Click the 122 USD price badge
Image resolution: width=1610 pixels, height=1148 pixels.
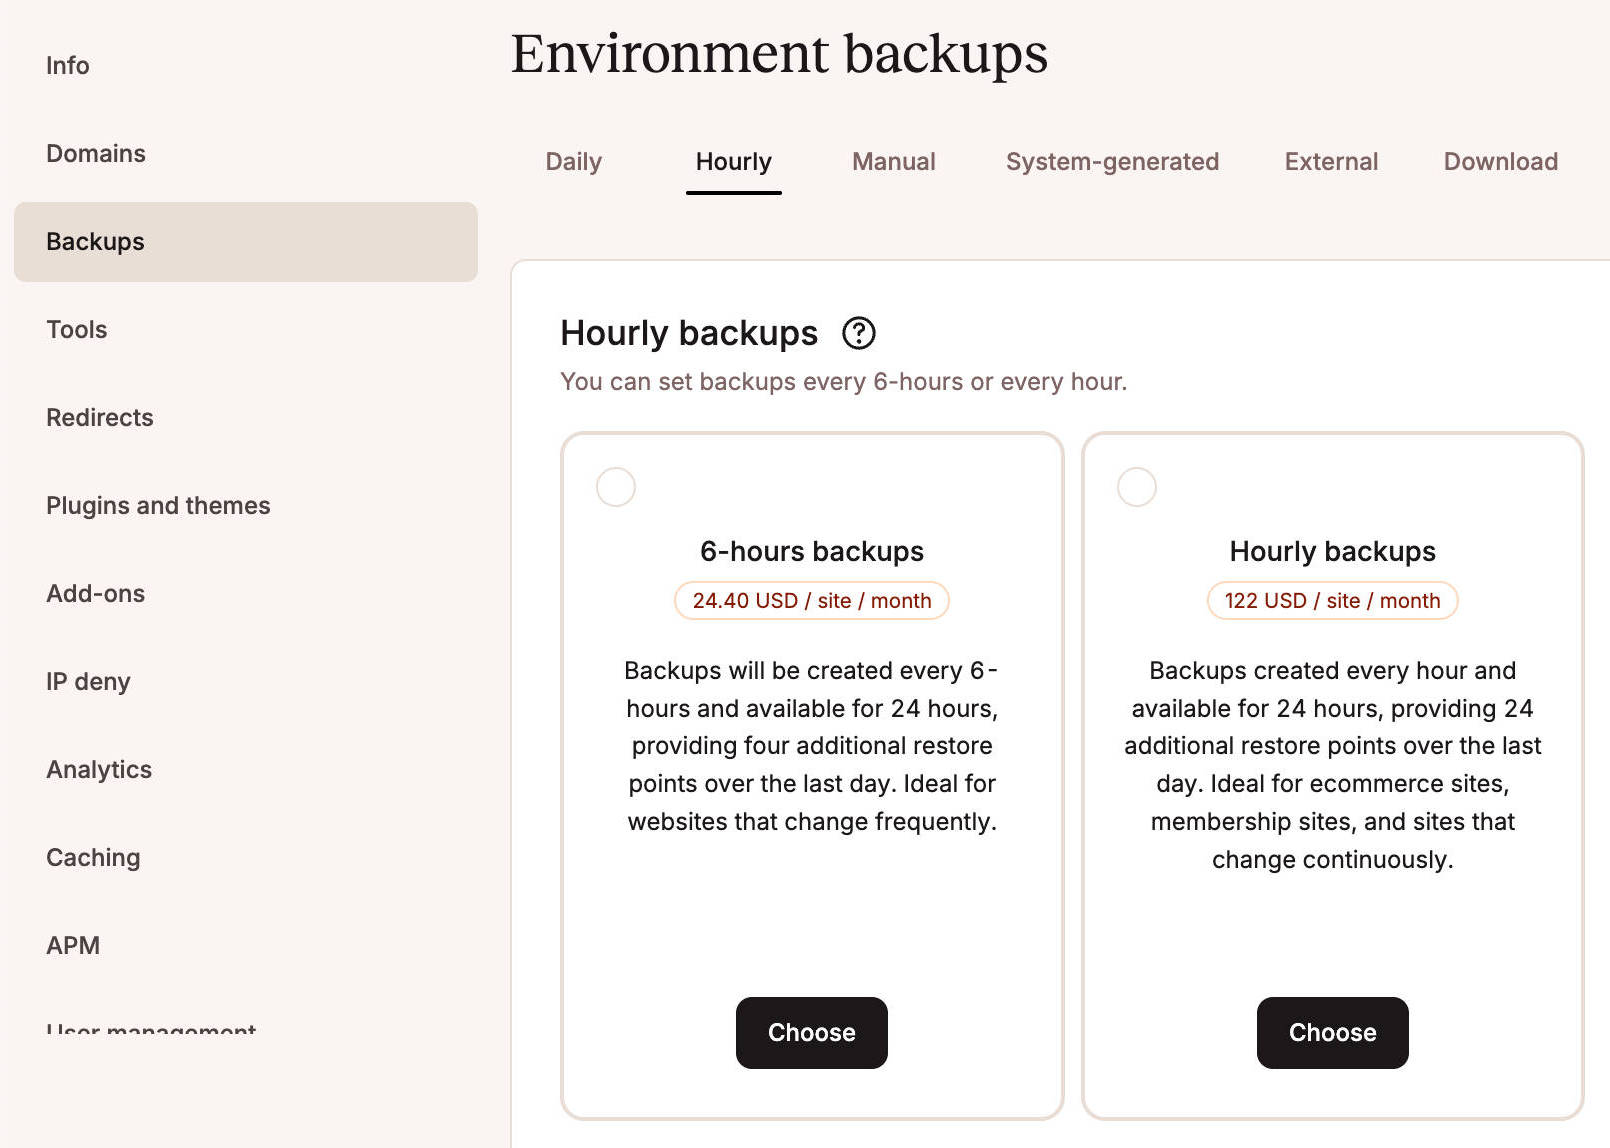[x=1331, y=600]
